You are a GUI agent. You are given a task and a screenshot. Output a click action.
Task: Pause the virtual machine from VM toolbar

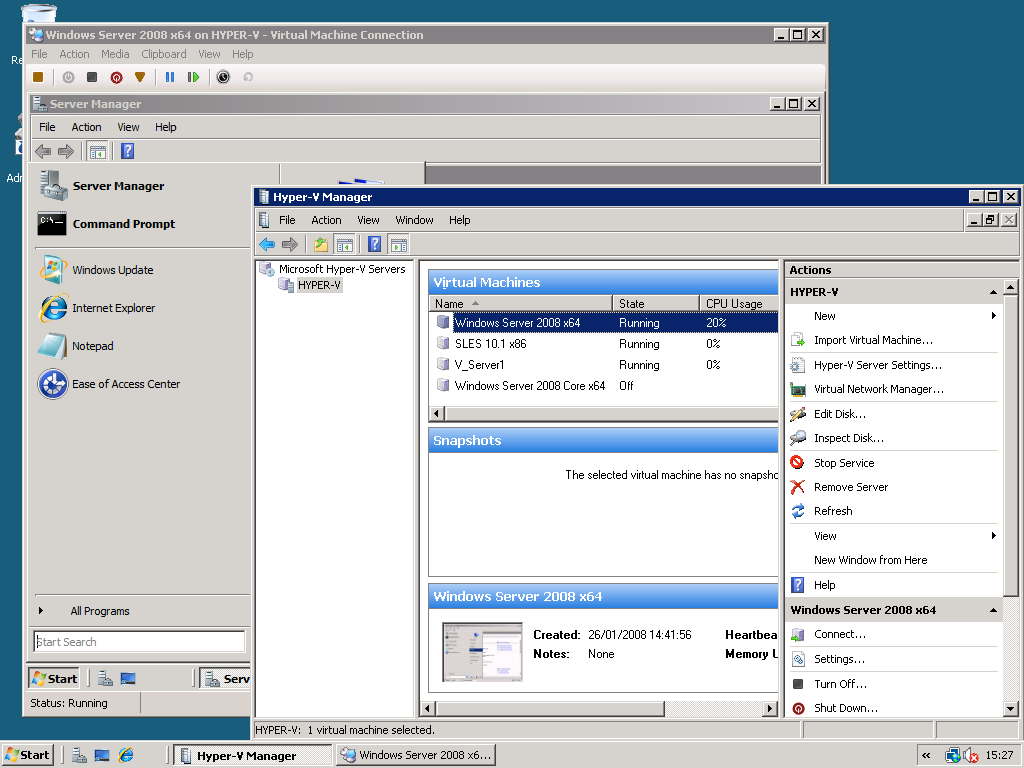point(170,77)
